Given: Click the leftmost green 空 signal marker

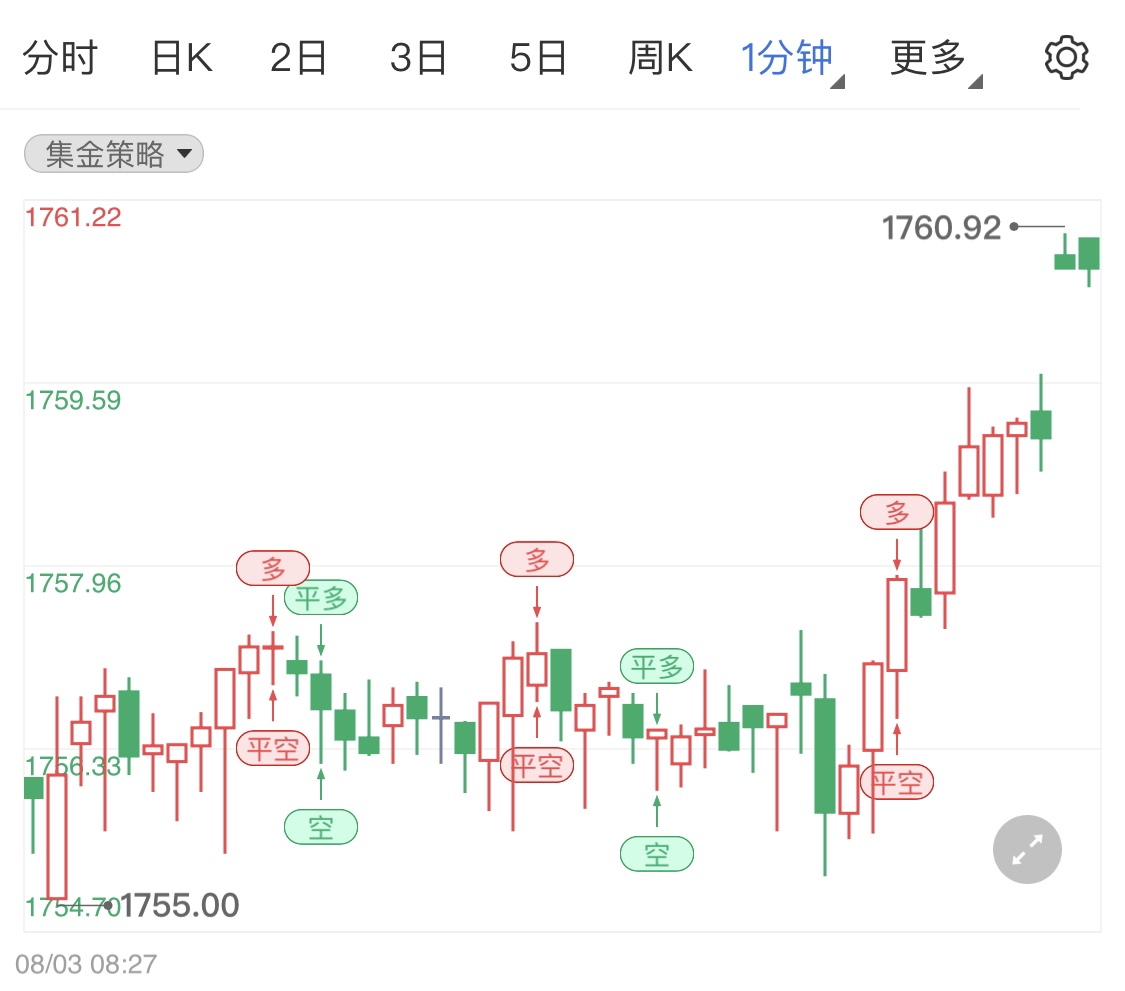Looking at the screenshot, I should 321,827.
